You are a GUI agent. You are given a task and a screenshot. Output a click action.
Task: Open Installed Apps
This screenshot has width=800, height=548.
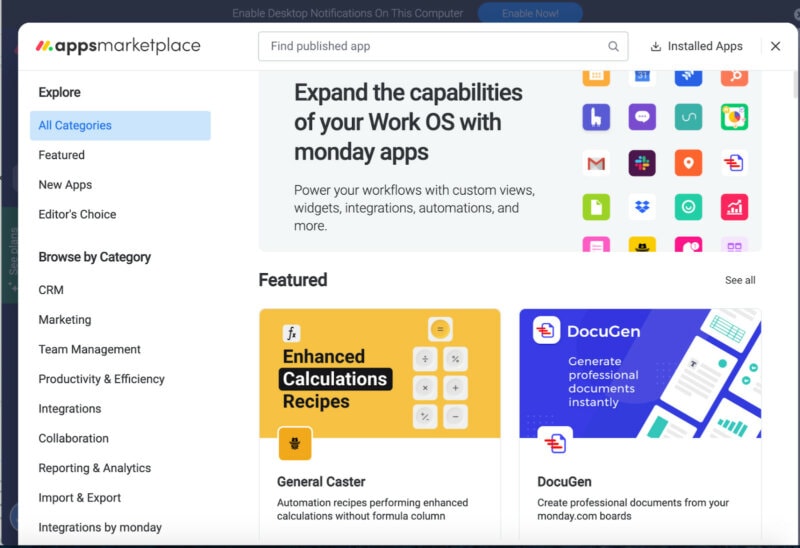pos(696,46)
